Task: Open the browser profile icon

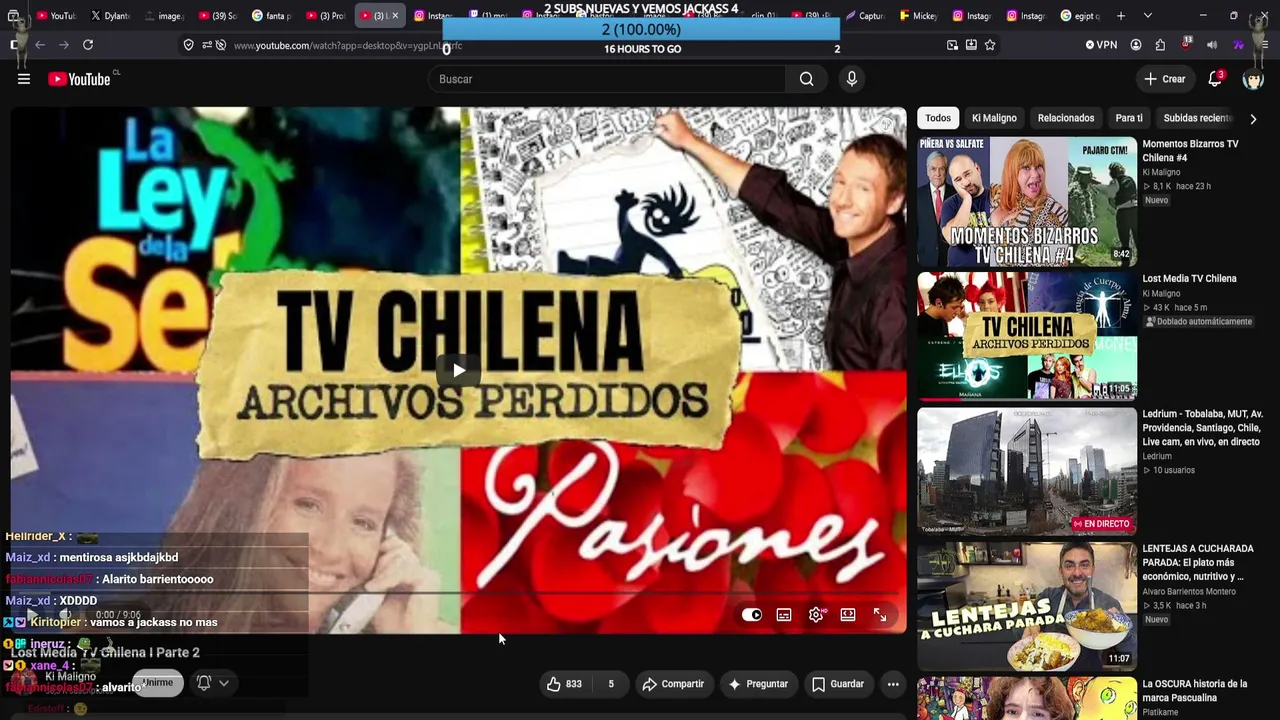Action: [1136, 45]
